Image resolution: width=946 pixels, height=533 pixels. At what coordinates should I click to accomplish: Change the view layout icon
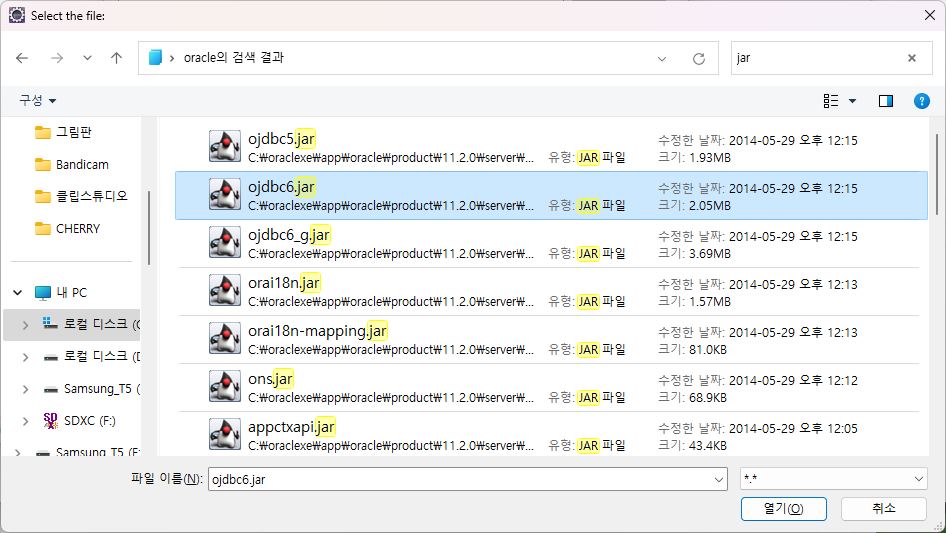click(x=831, y=101)
